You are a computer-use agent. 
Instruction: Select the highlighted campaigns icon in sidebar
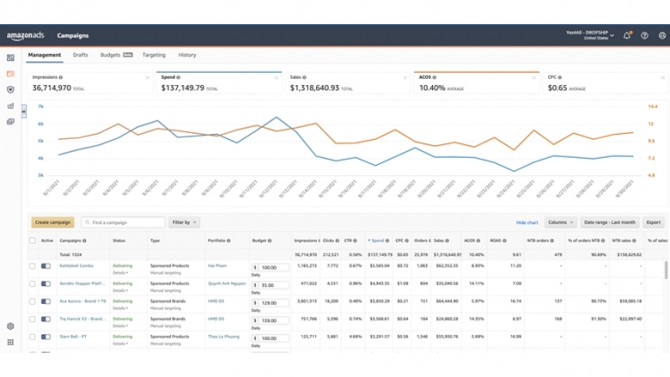tap(11, 74)
